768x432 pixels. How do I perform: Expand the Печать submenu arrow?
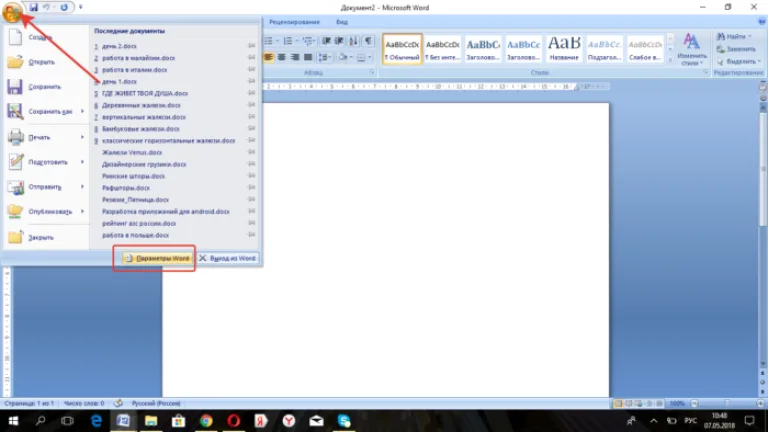tap(82, 137)
